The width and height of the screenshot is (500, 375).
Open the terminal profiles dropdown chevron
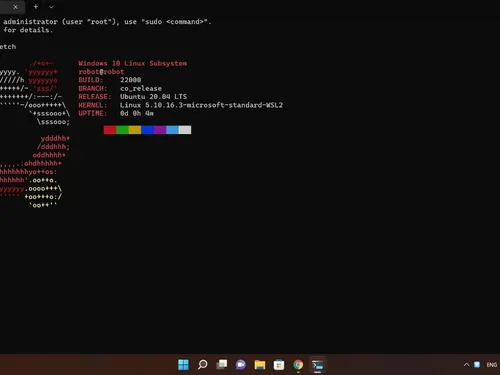tap(51, 7)
